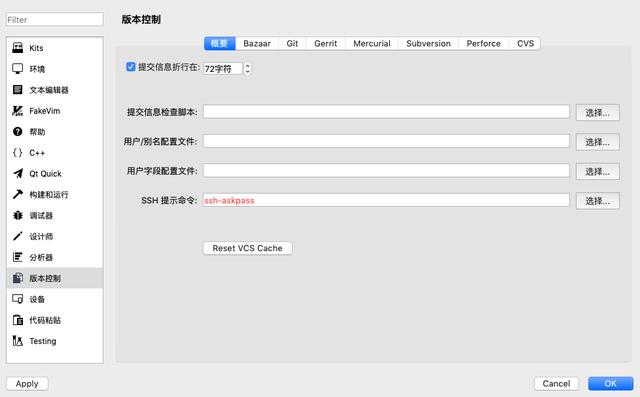Screen dimensions: 640x397
Task: Switch to the Bazaar tab
Action: [257, 44]
